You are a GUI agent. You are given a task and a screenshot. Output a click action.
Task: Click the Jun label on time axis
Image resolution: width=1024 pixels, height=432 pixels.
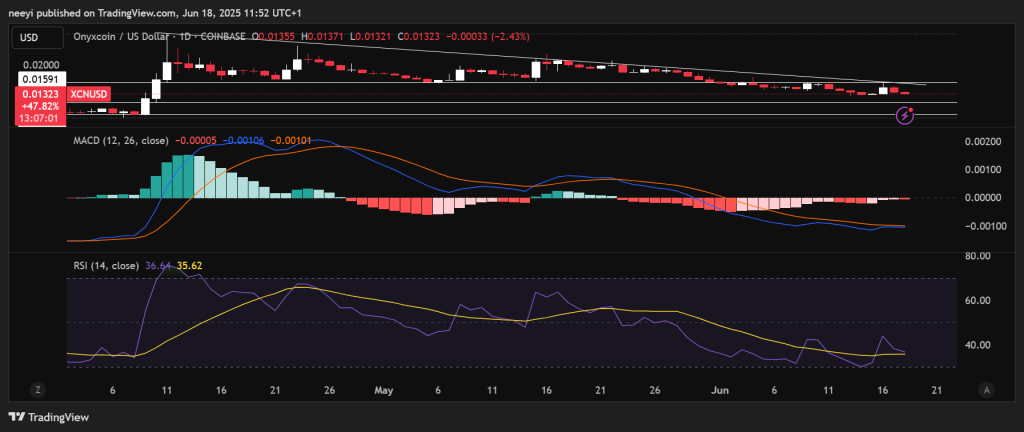tap(720, 390)
